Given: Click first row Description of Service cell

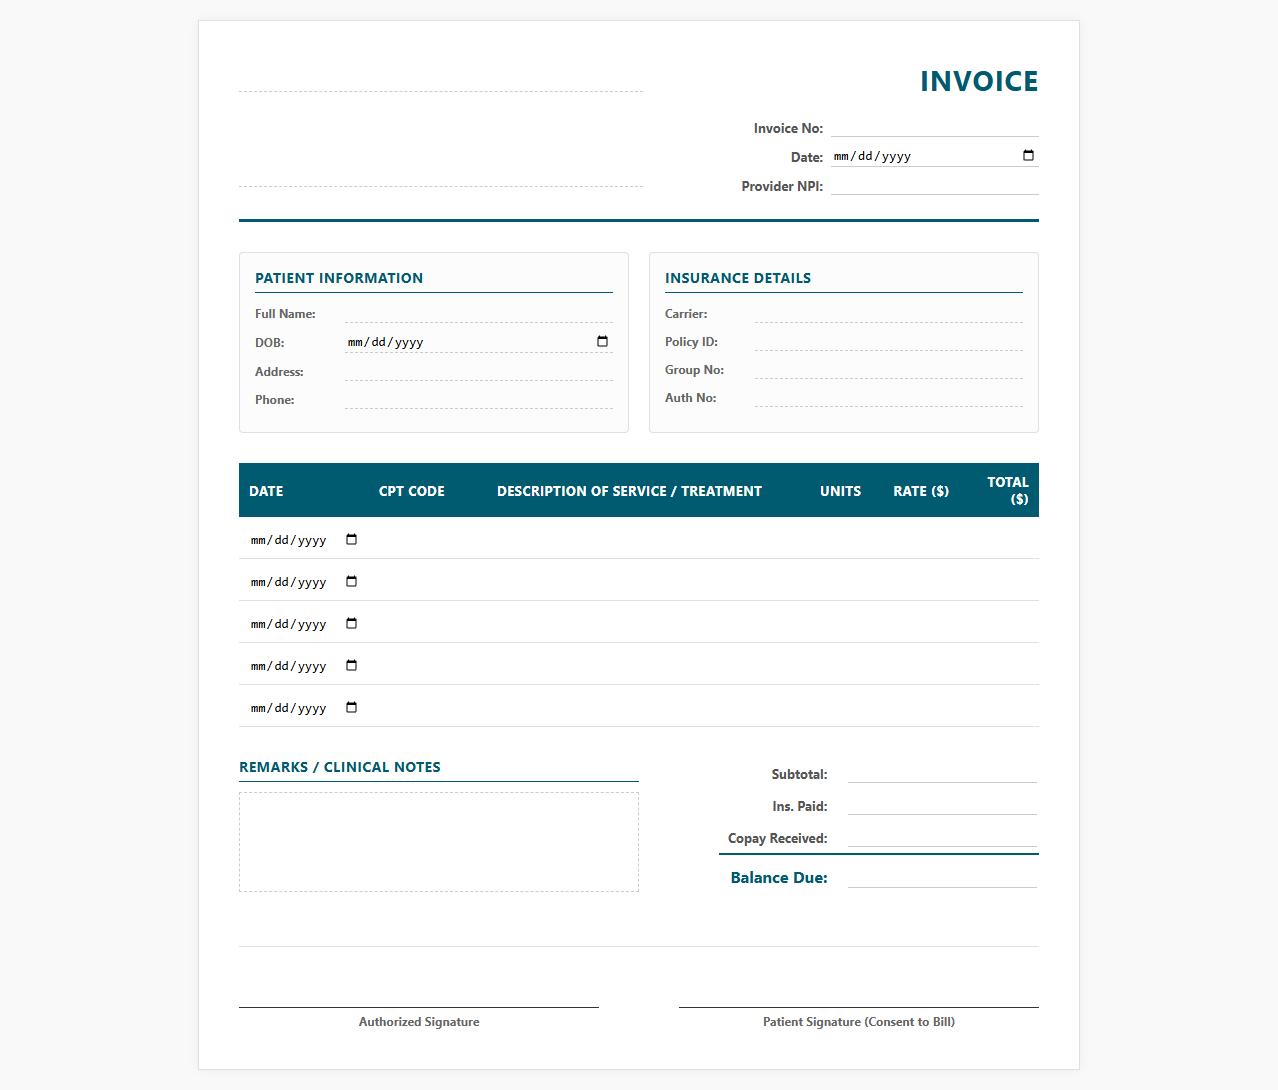Looking at the screenshot, I should pos(641,539).
